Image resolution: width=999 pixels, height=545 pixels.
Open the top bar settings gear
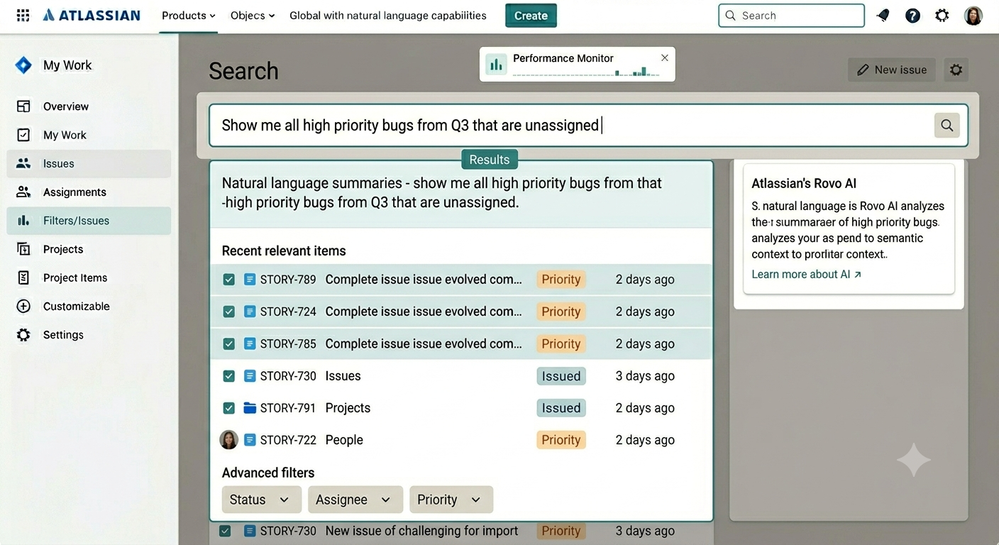[x=942, y=15]
